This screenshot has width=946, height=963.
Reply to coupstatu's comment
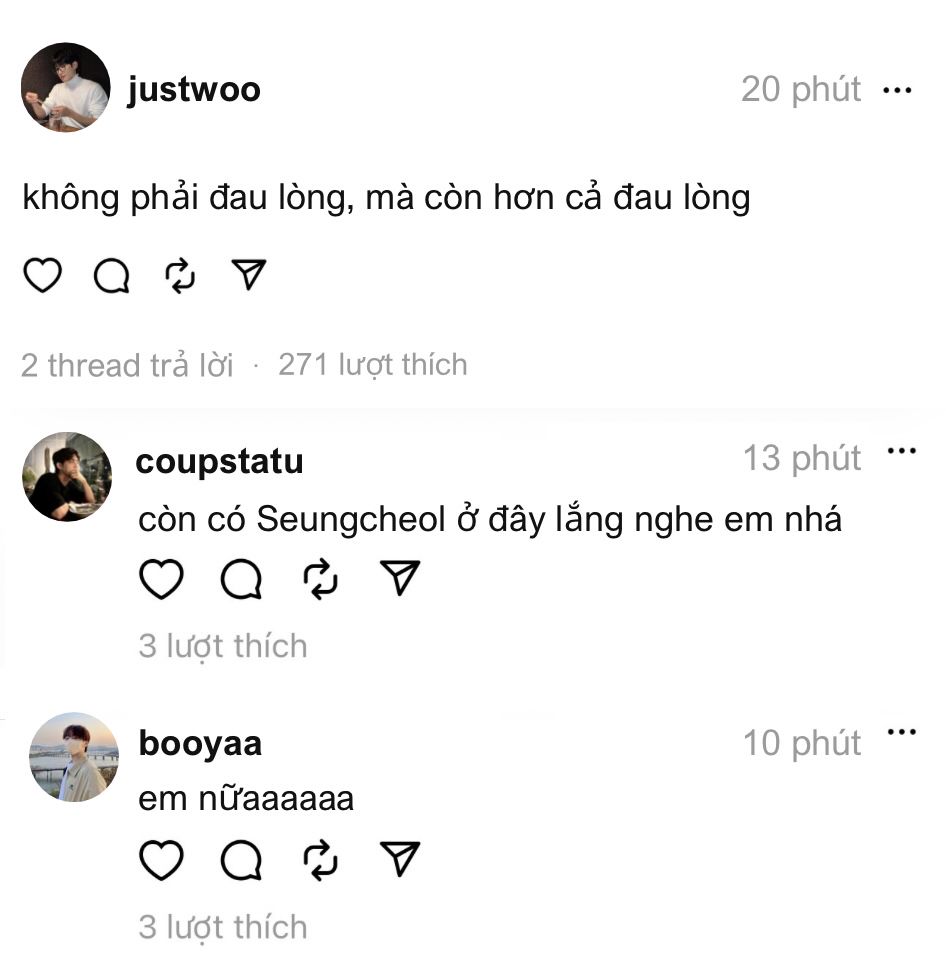tap(241, 579)
